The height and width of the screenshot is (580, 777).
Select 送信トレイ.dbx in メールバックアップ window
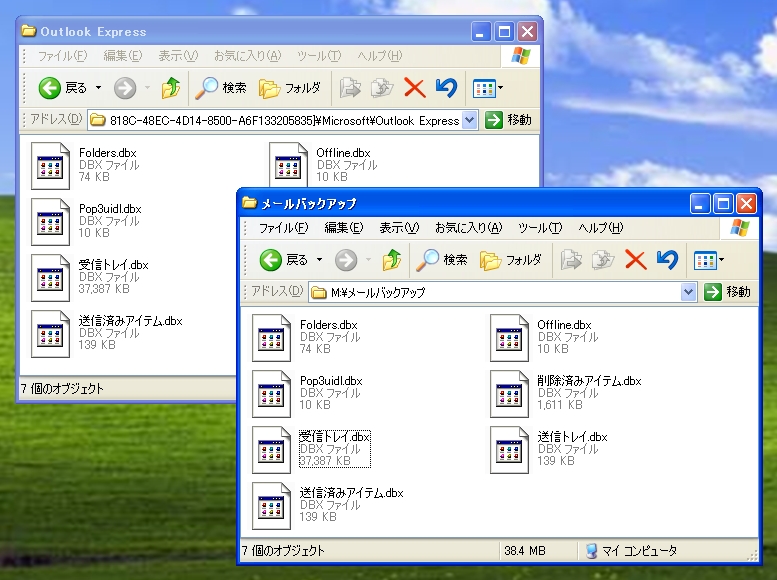[x=549, y=449]
